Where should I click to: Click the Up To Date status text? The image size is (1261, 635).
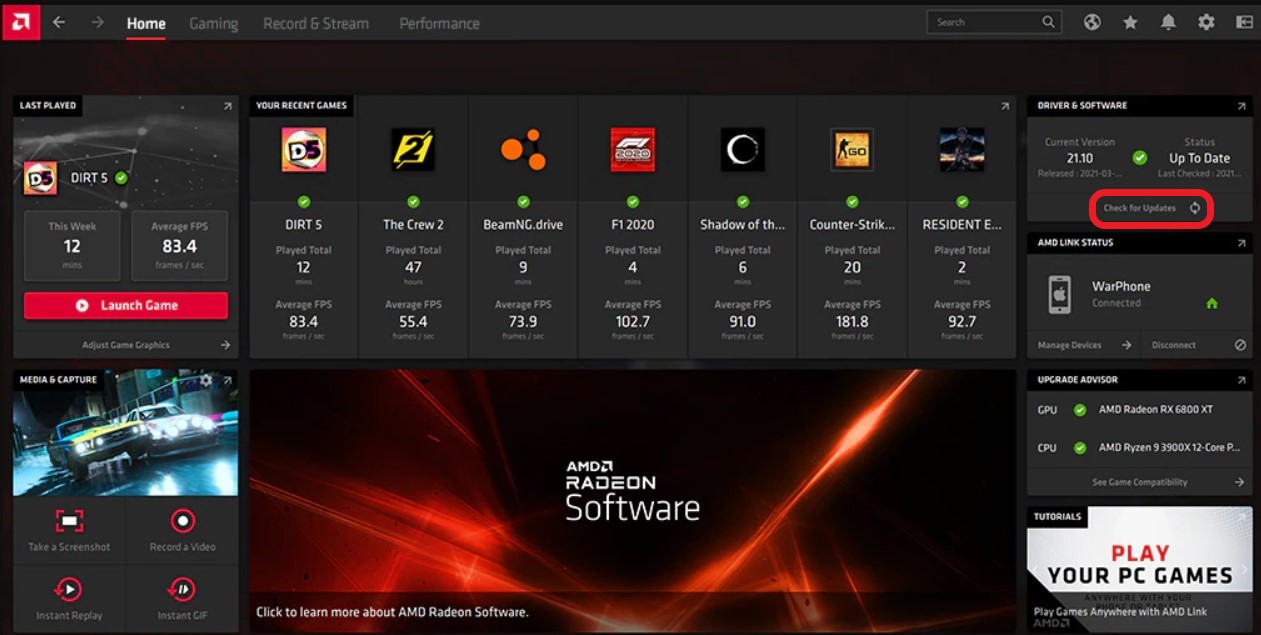click(x=1199, y=158)
